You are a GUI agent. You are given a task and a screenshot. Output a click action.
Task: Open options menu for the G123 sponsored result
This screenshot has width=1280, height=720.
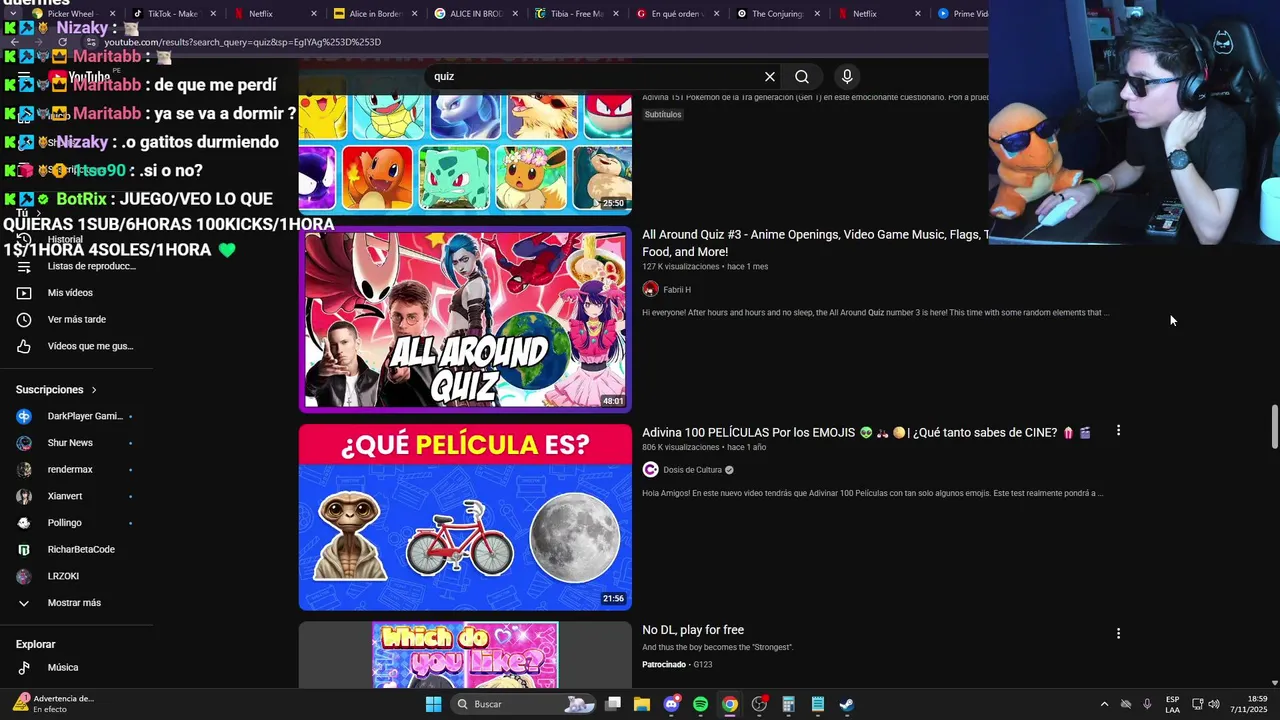pyautogui.click(x=1118, y=633)
